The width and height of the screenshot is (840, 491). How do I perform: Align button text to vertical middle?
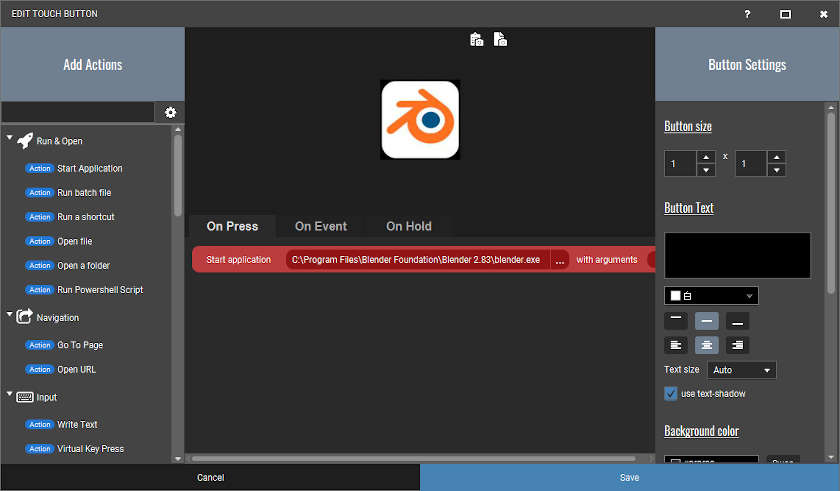pos(707,321)
